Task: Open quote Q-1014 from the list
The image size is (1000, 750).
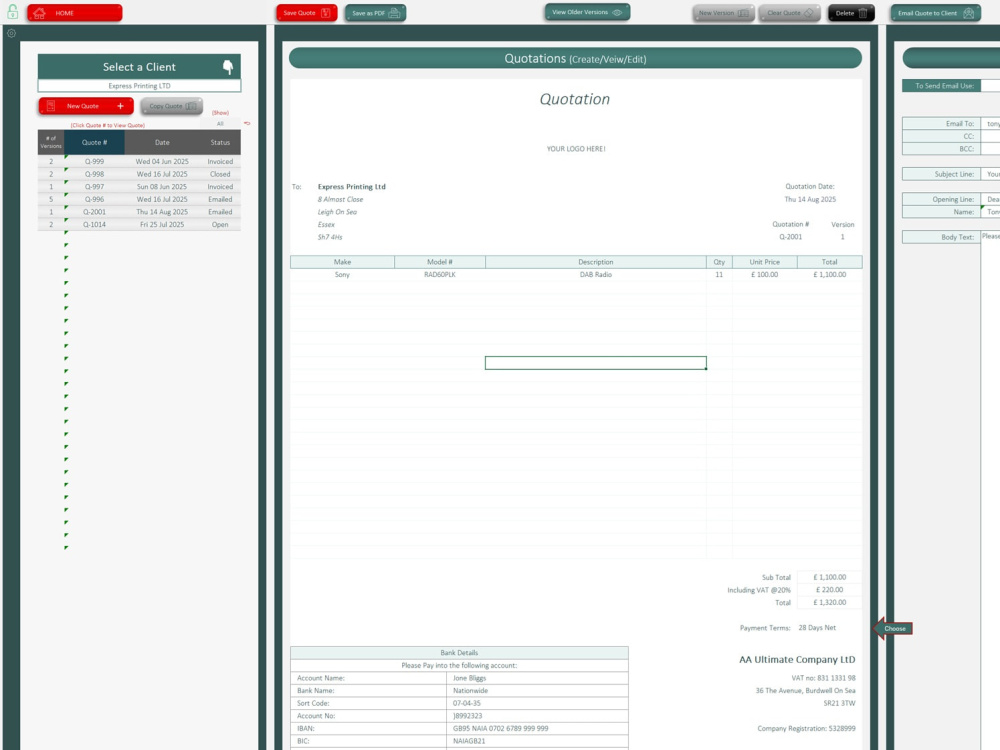Action: click(x=94, y=224)
